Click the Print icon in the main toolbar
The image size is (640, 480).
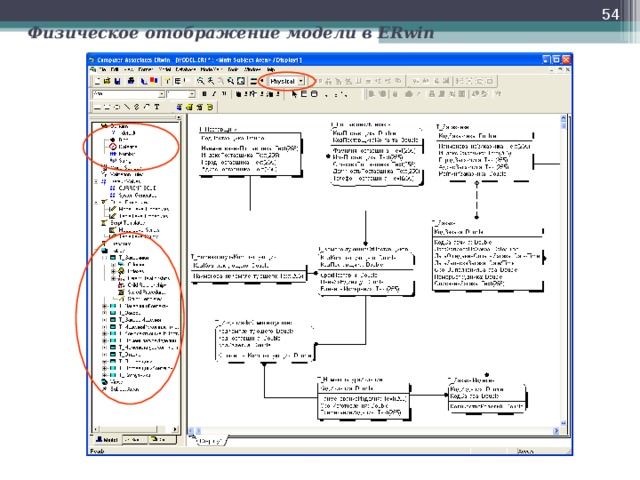tap(130, 79)
